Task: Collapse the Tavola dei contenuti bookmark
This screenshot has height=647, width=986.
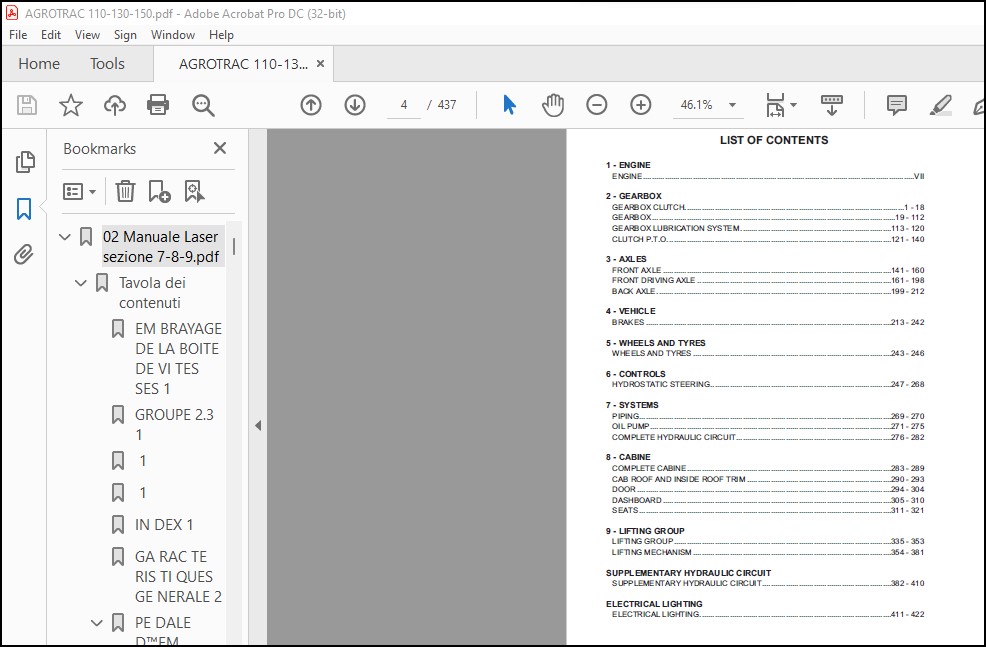Action: point(80,283)
